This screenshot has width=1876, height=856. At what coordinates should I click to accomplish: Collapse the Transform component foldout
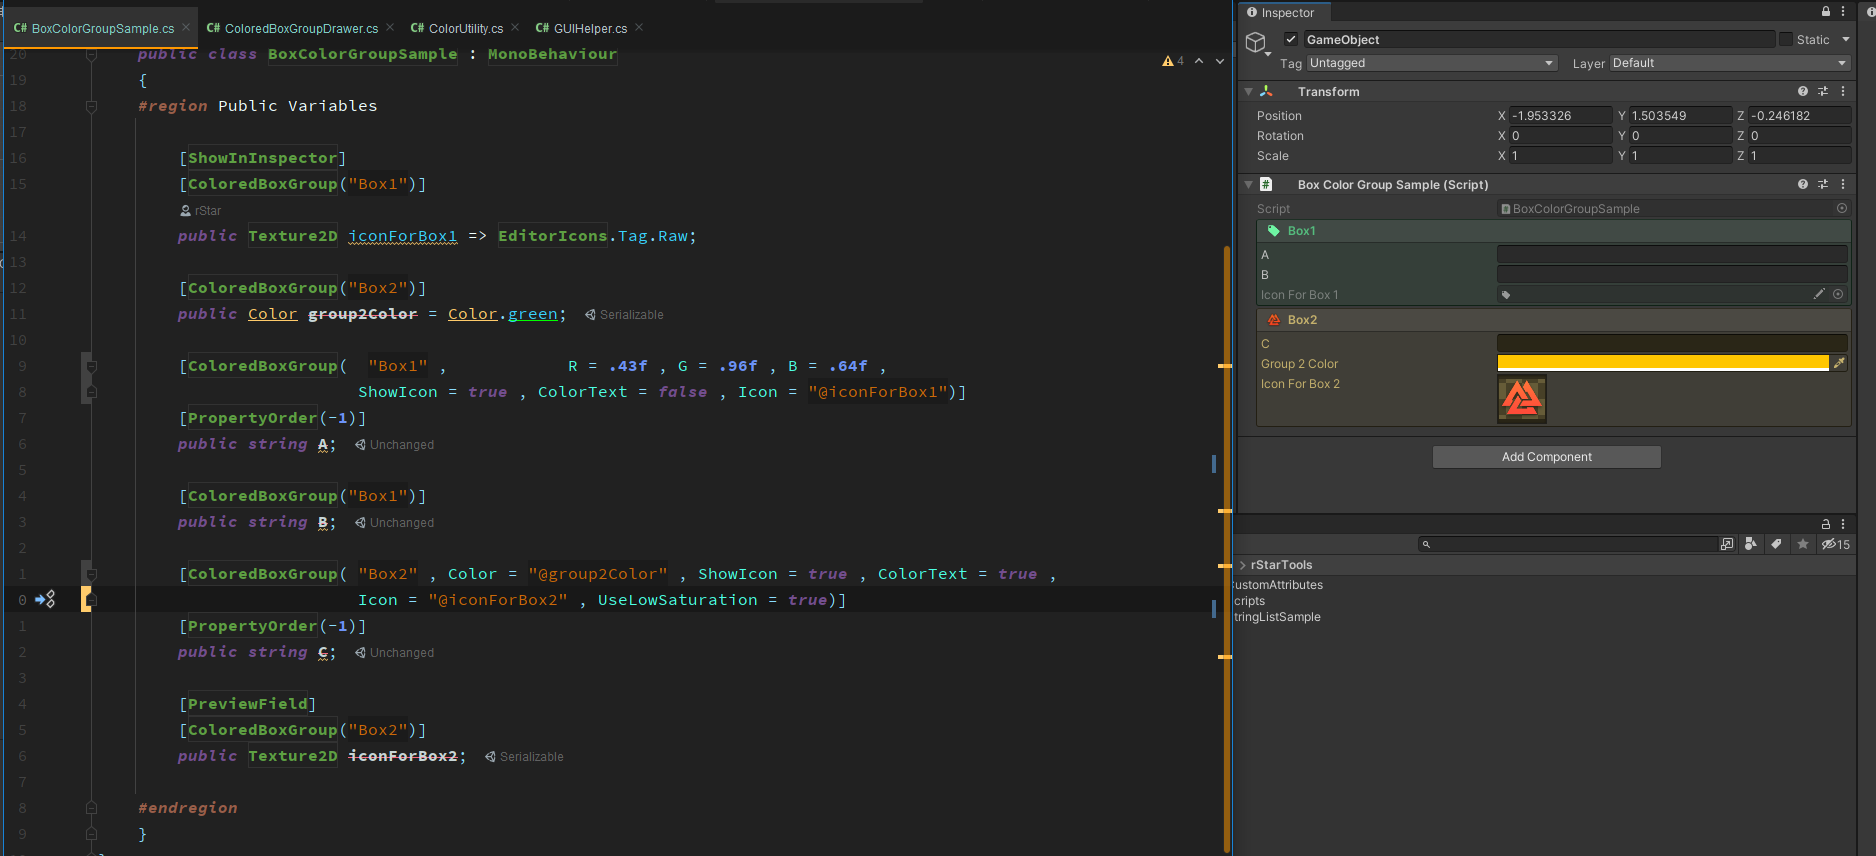1248,92
